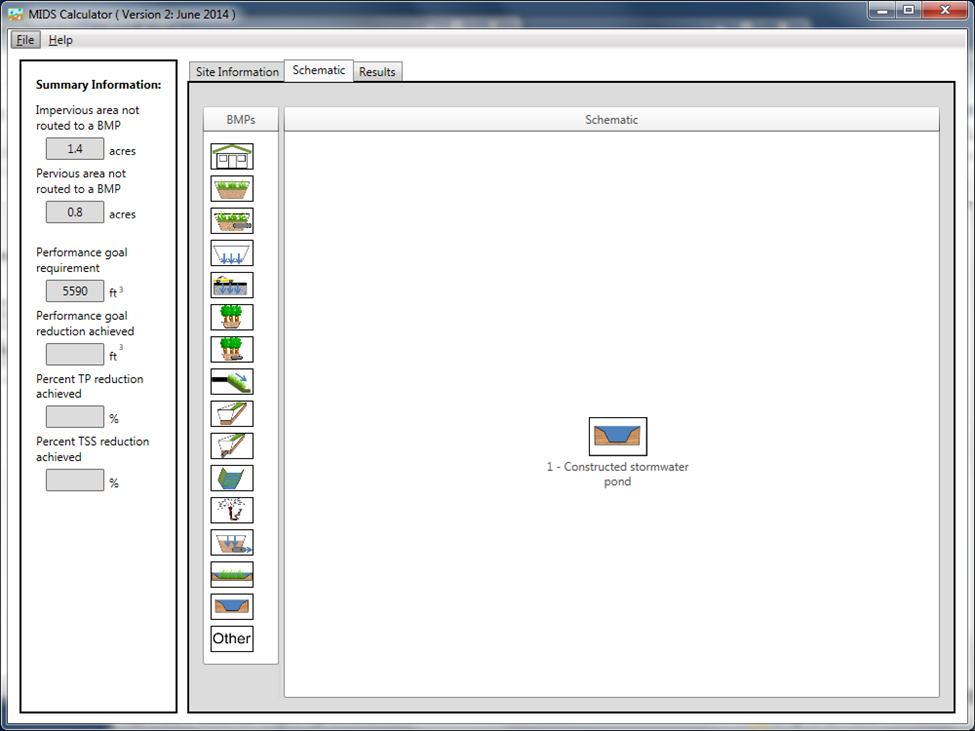
Task: Open the Help menu
Action: [x=61, y=40]
